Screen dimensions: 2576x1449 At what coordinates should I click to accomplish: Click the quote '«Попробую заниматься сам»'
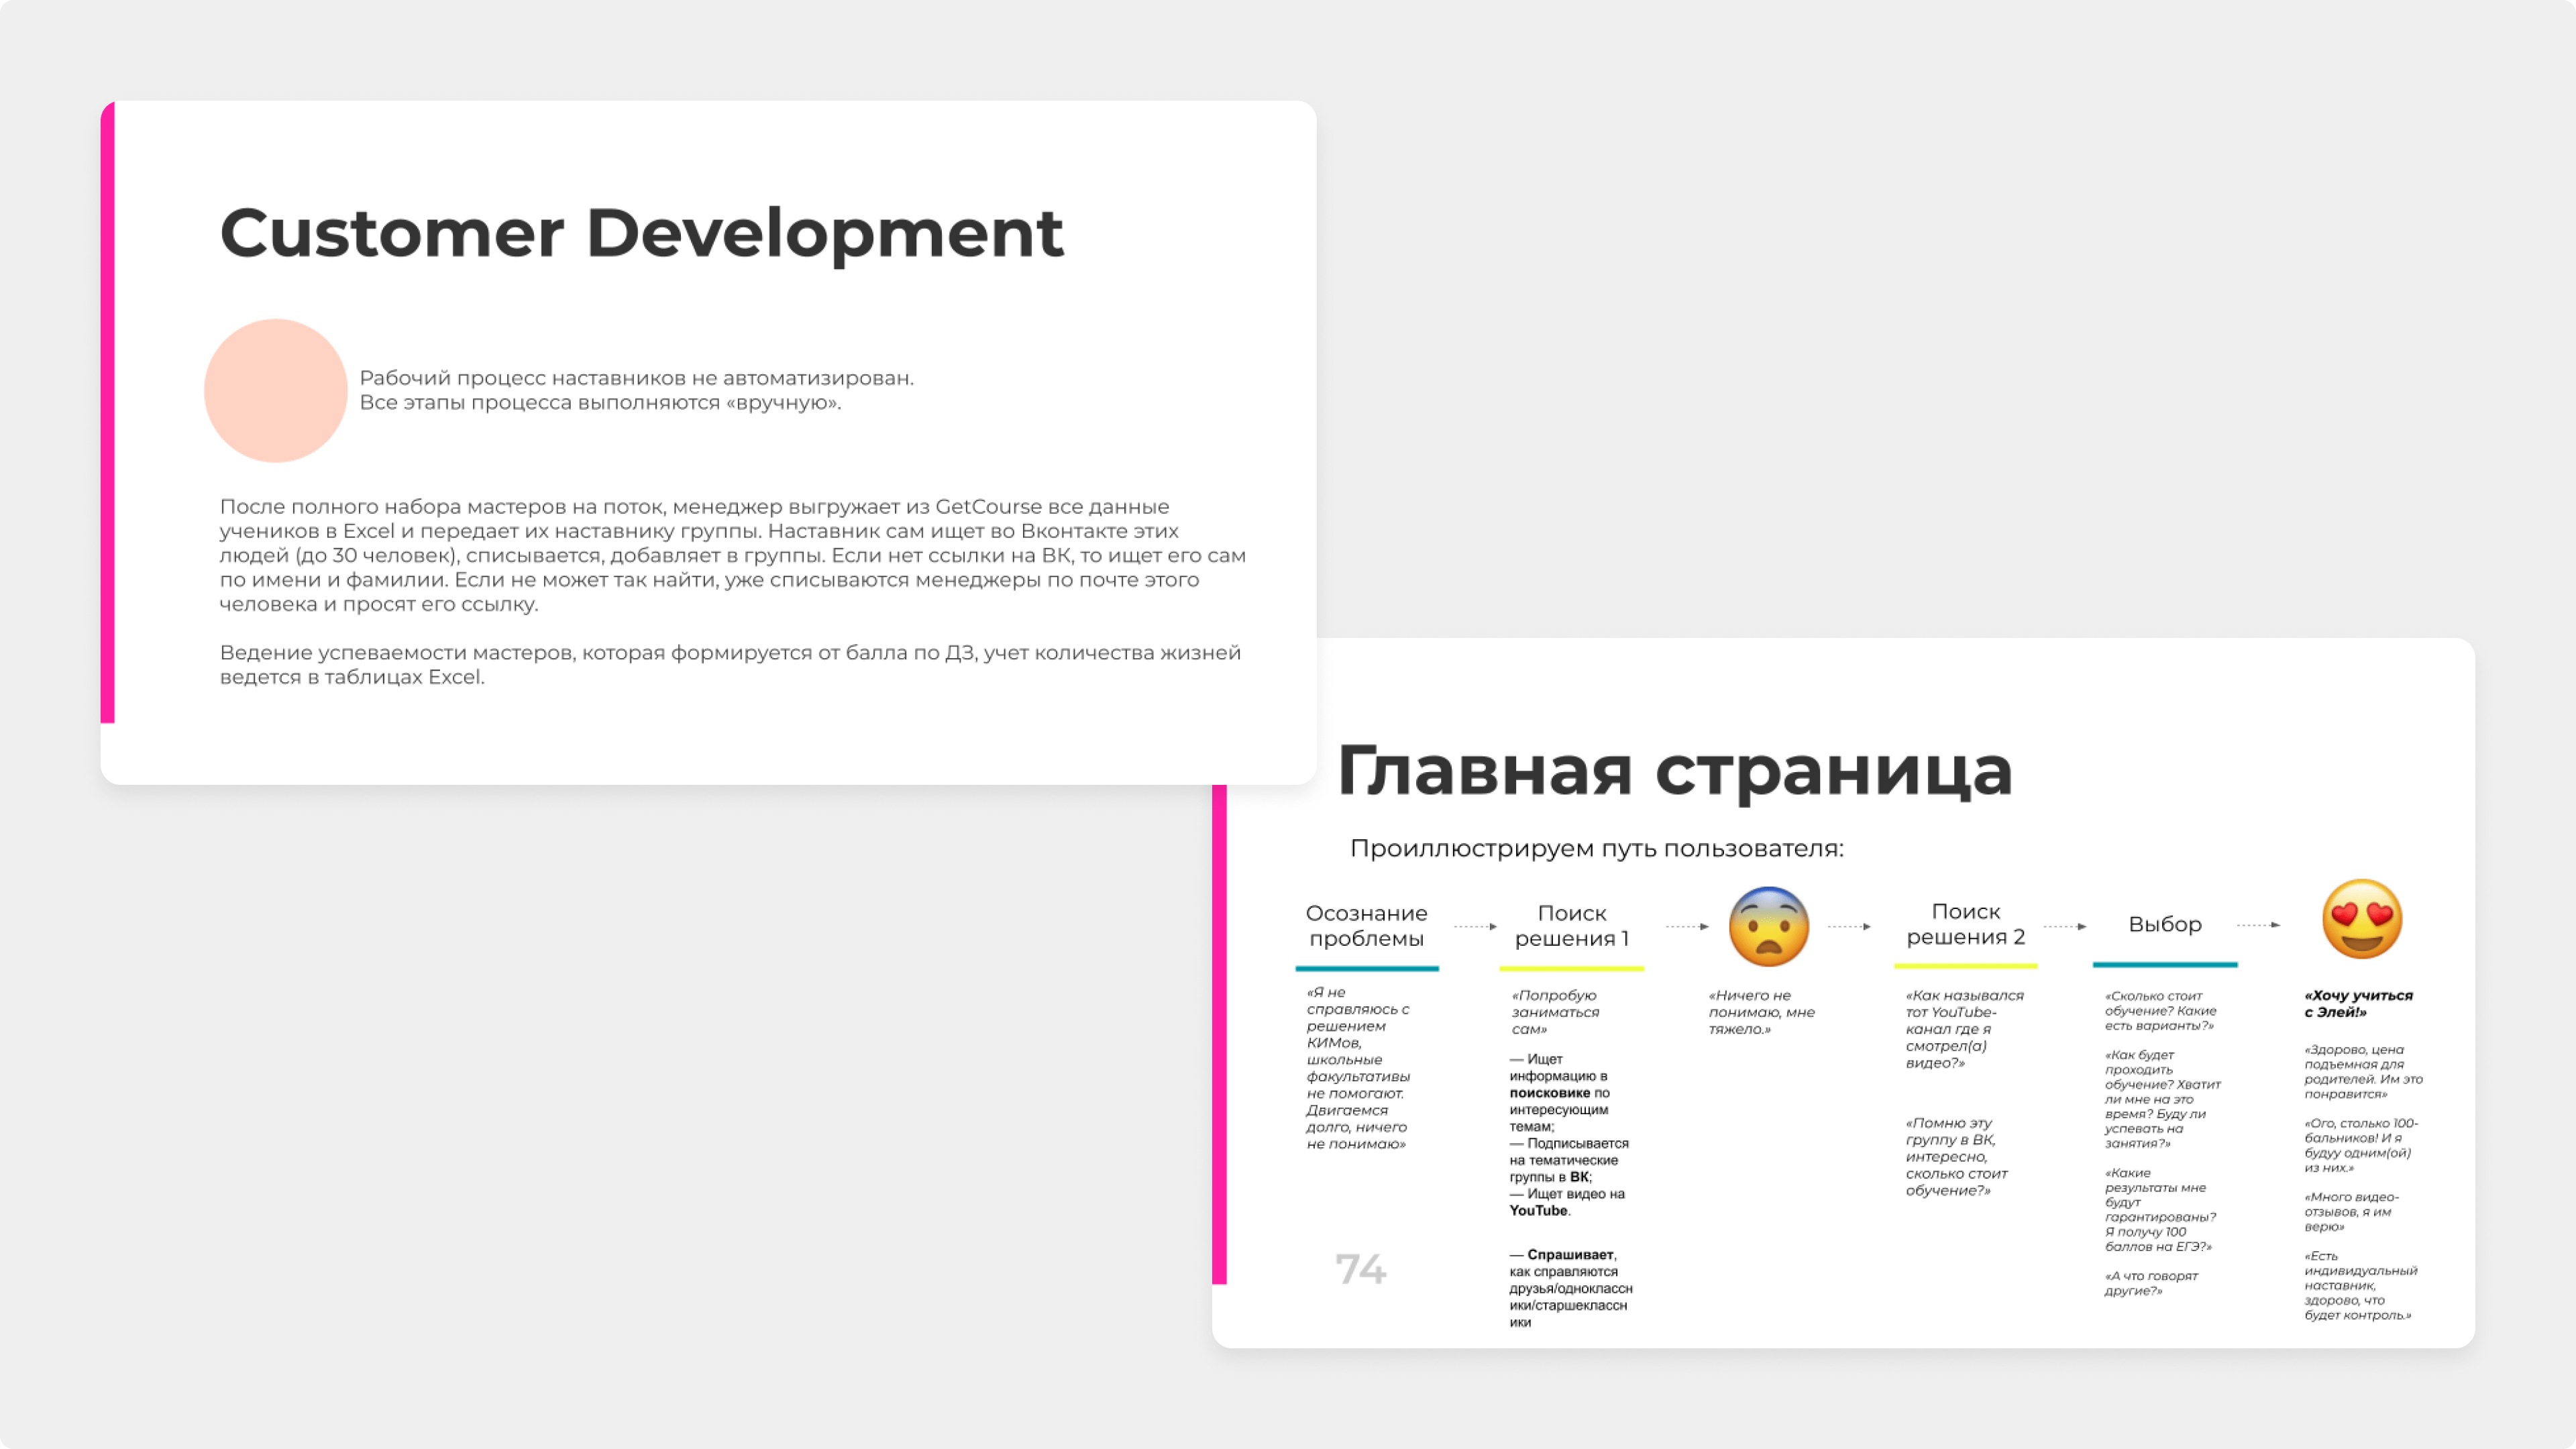(1555, 1012)
